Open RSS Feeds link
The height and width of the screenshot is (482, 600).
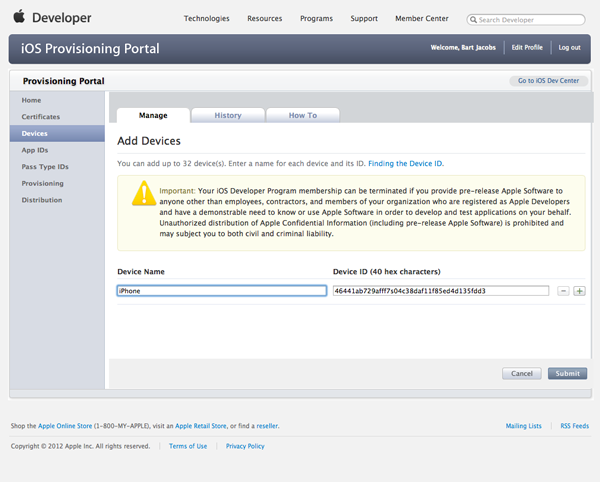[x=575, y=426]
